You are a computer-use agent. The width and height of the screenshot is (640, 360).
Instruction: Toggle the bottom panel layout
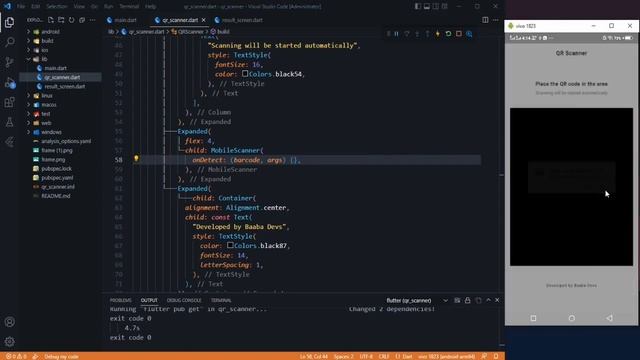click(427, 6)
